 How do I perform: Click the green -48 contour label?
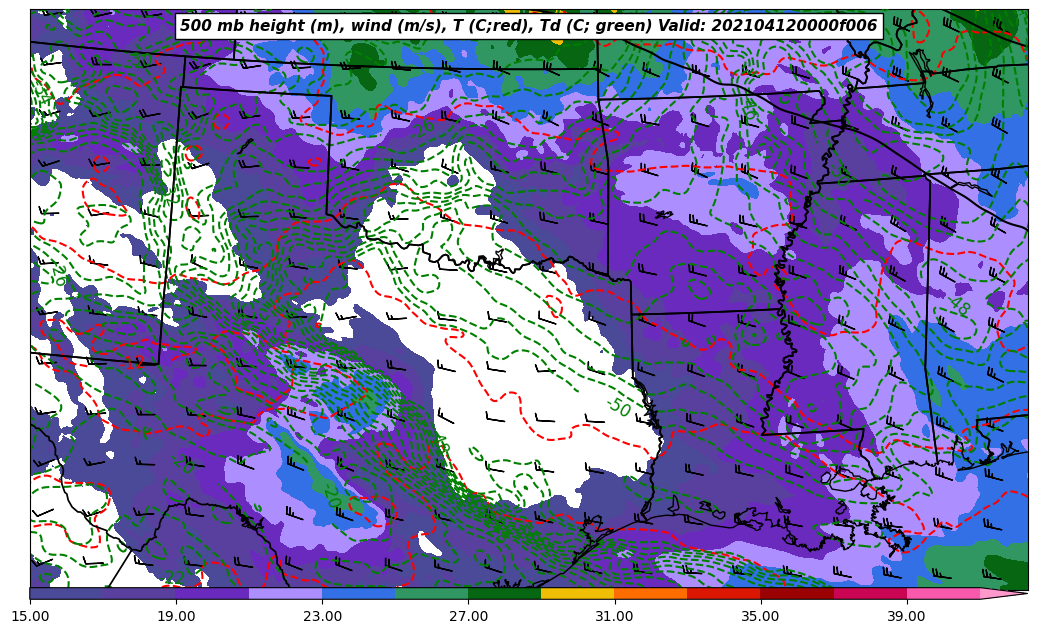tap(958, 306)
